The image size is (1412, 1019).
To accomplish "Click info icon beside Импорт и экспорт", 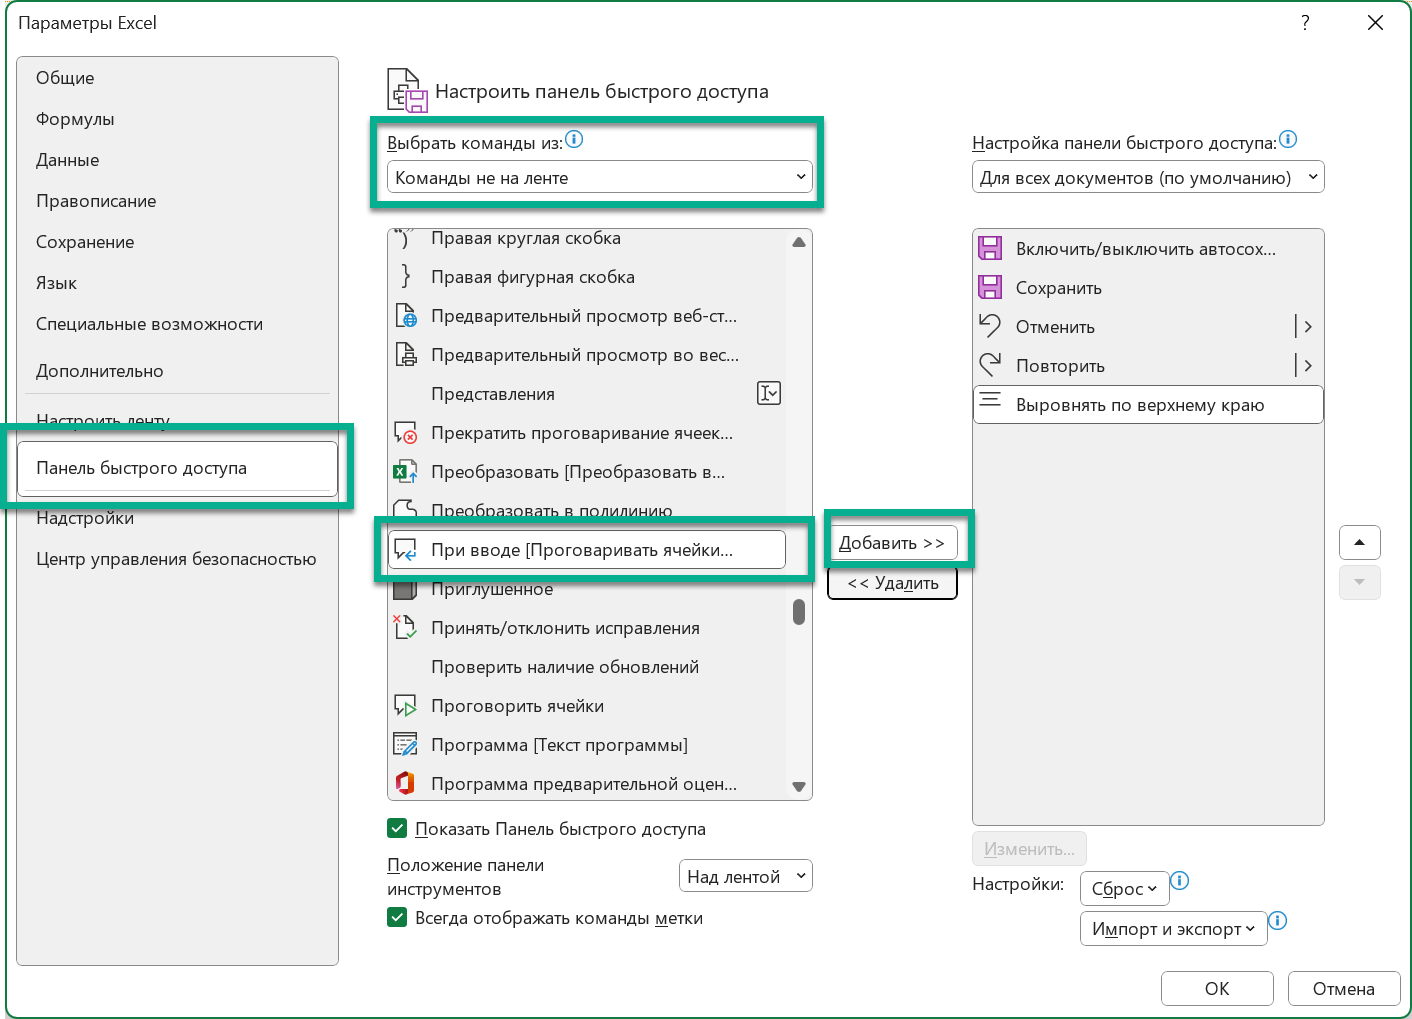I will click(x=1277, y=921).
